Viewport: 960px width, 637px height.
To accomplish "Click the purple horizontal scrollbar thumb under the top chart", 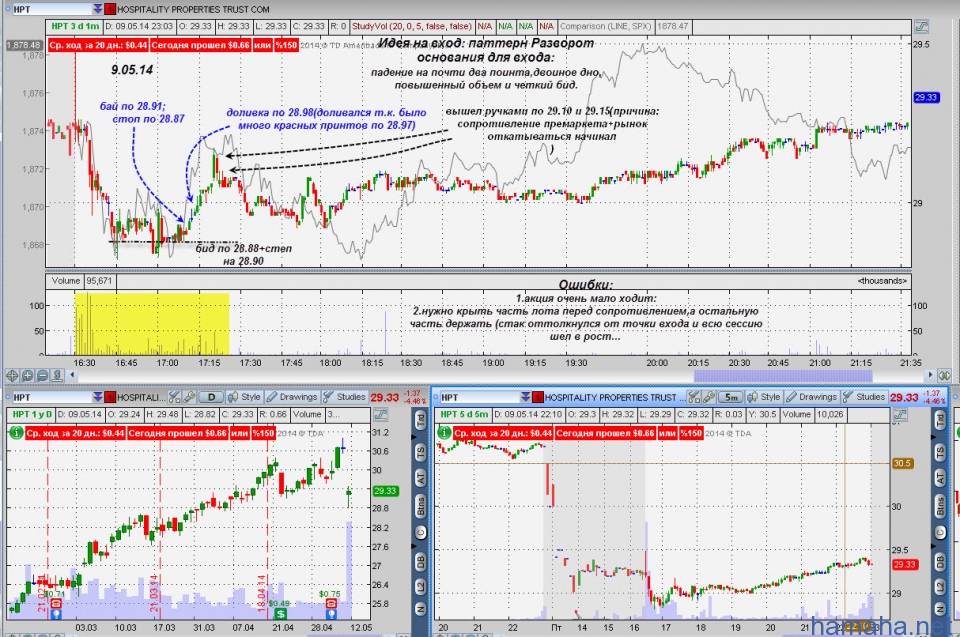I will coord(782,375).
